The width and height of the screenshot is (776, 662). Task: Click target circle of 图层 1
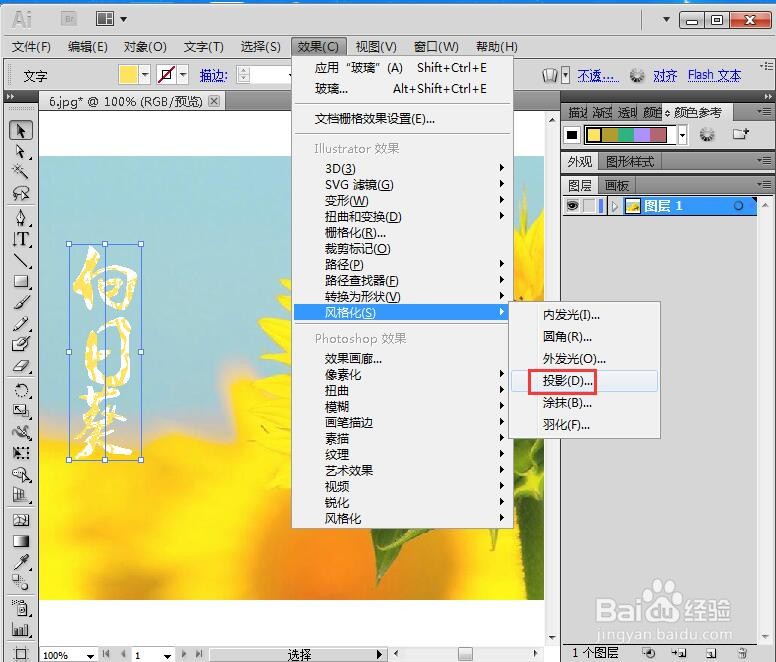coord(738,206)
